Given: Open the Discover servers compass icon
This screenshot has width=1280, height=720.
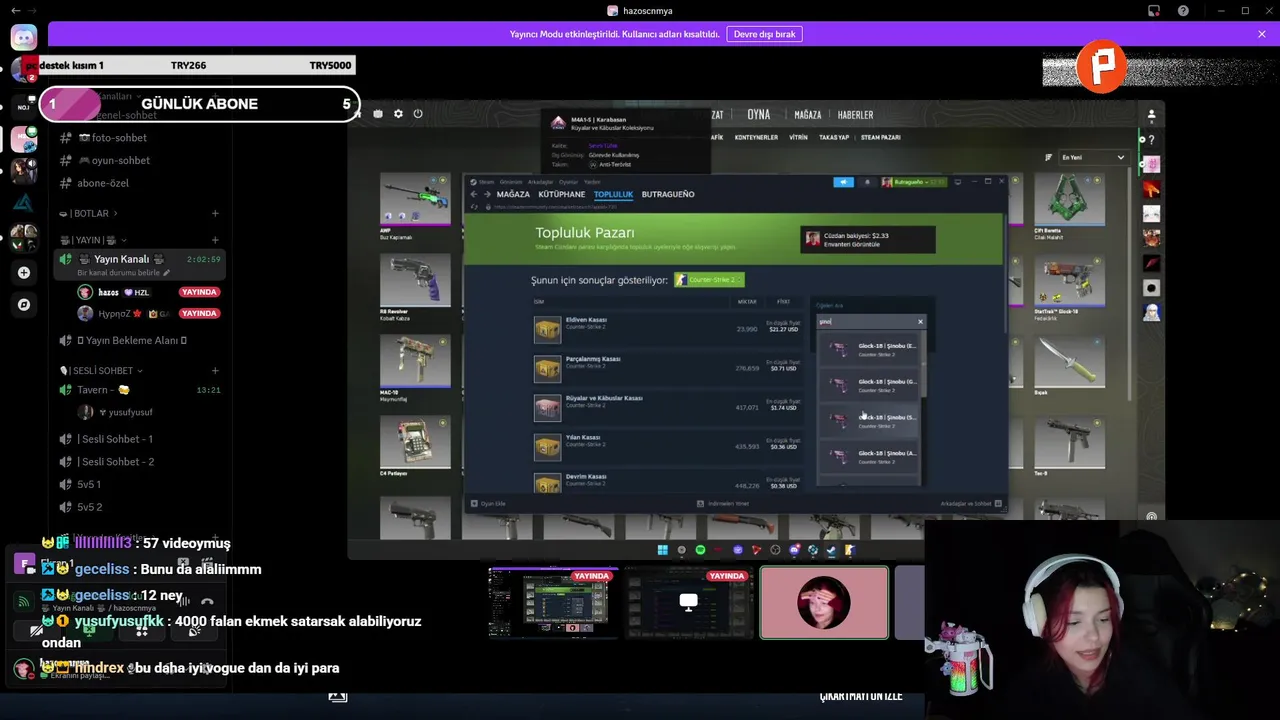Looking at the screenshot, I should point(24,304).
